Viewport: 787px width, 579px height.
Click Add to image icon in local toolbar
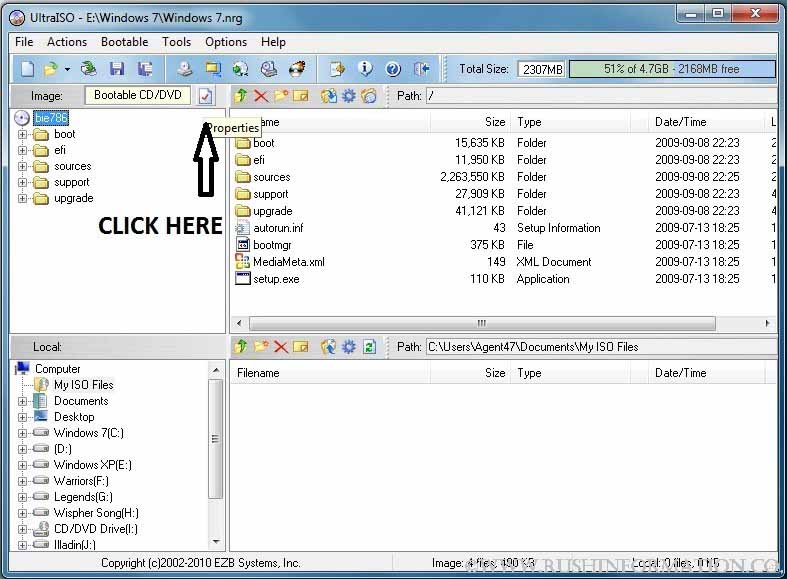coord(329,347)
